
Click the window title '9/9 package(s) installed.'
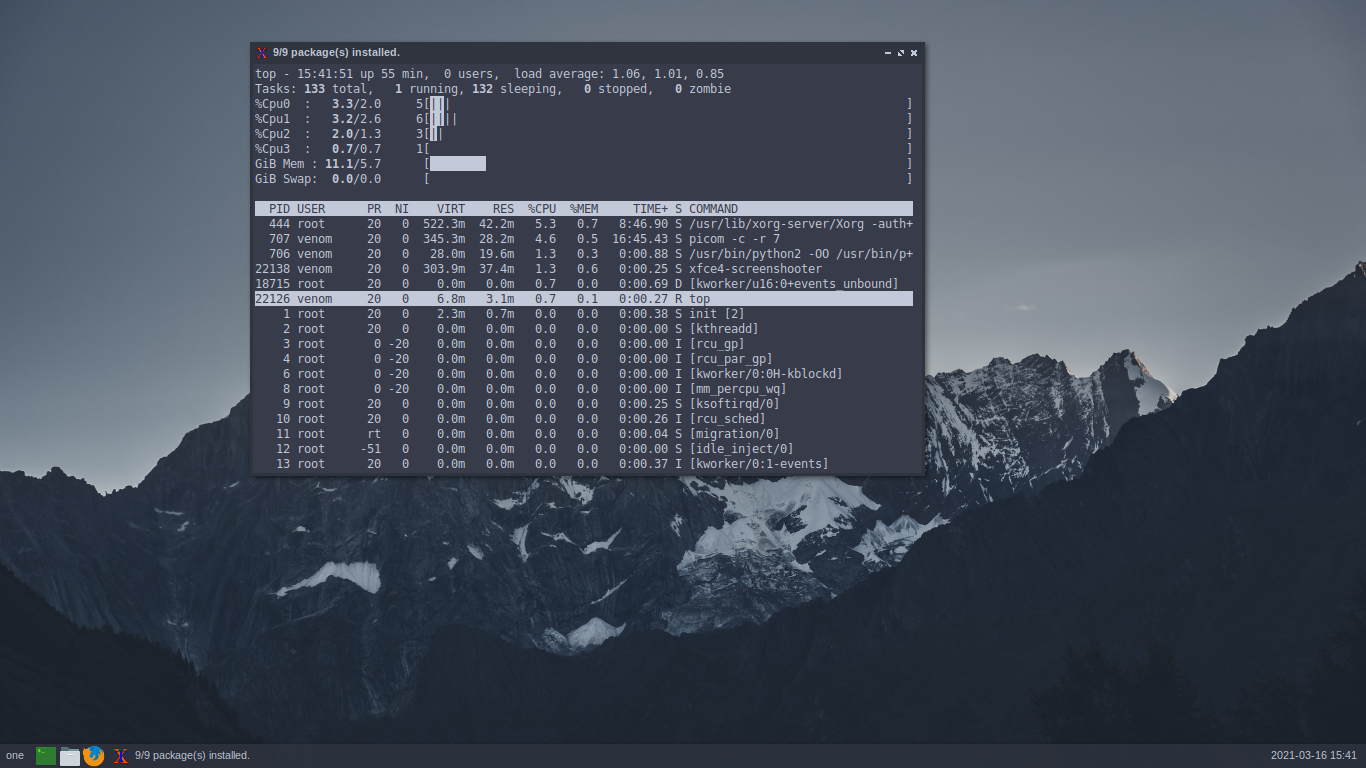coord(336,53)
